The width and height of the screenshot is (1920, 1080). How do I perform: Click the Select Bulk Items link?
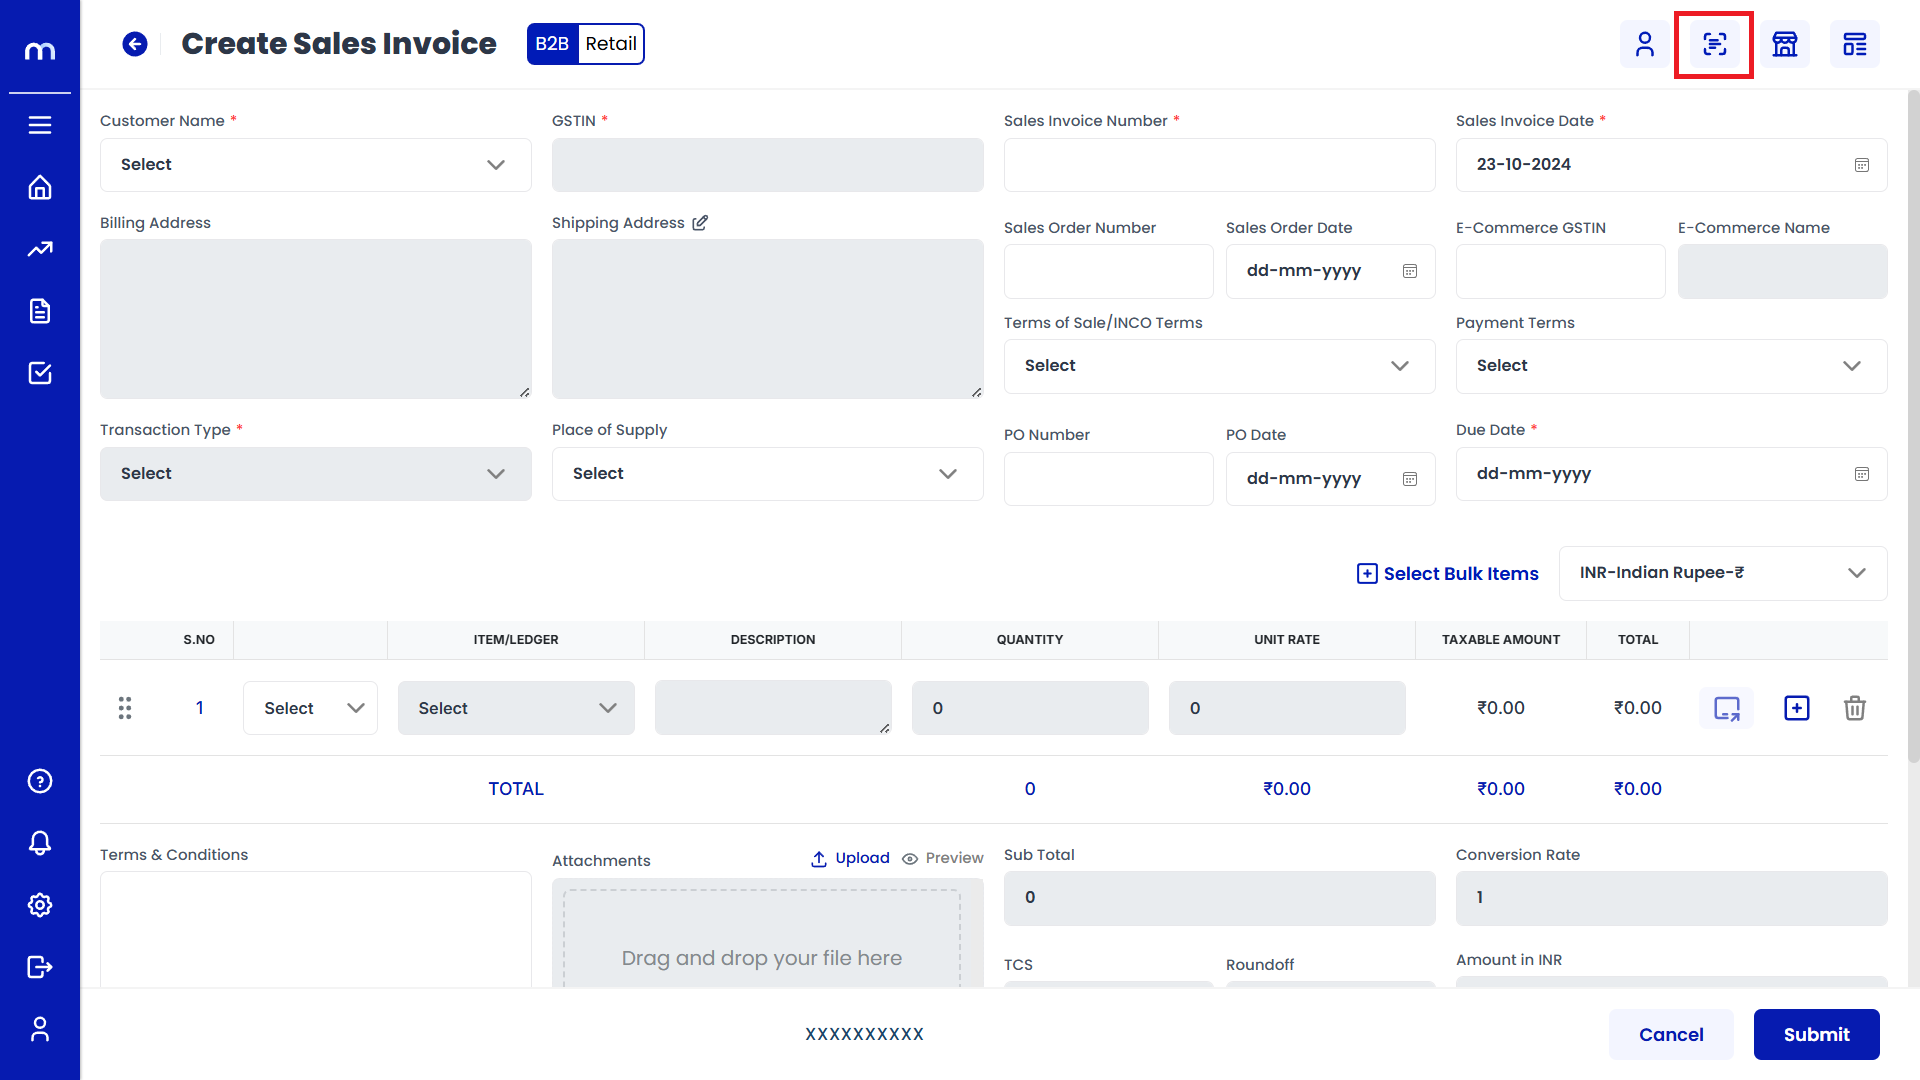pos(1448,573)
